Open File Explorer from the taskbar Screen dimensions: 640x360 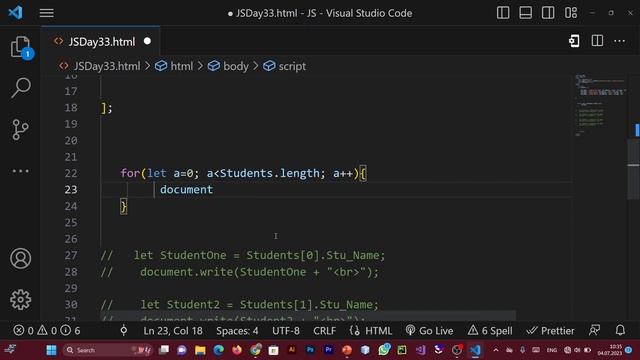point(200,350)
